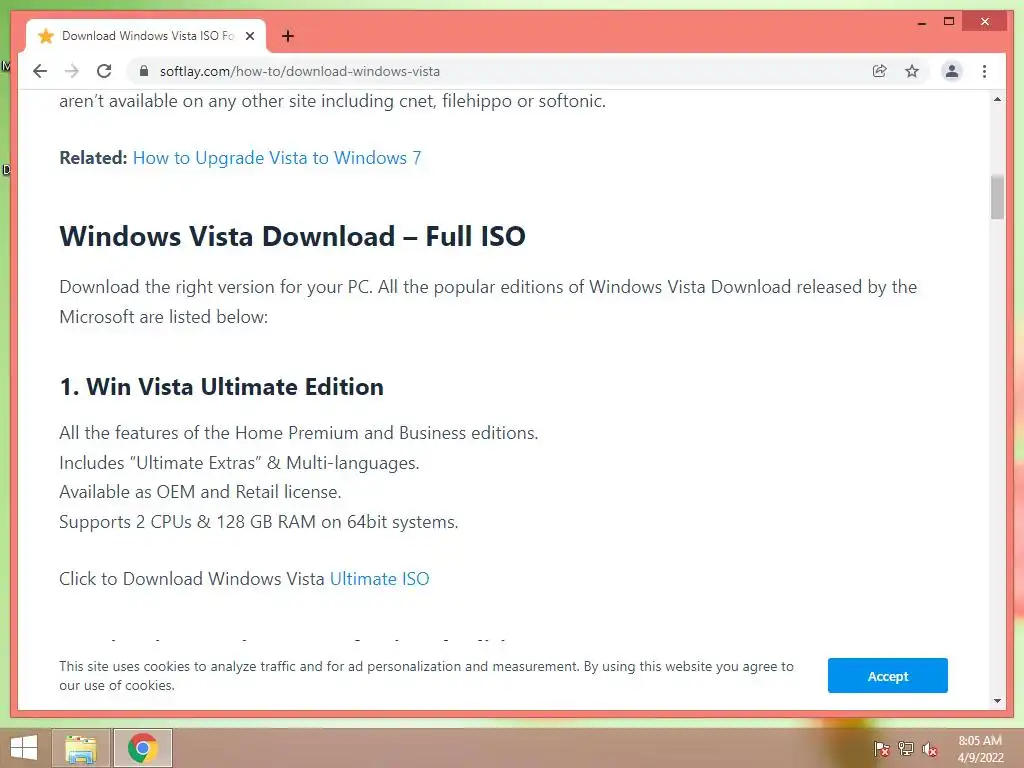Click the heading 'Windows Vista Download – Full ISO'
This screenshot has width=1024, height=768.
(293, 236)
